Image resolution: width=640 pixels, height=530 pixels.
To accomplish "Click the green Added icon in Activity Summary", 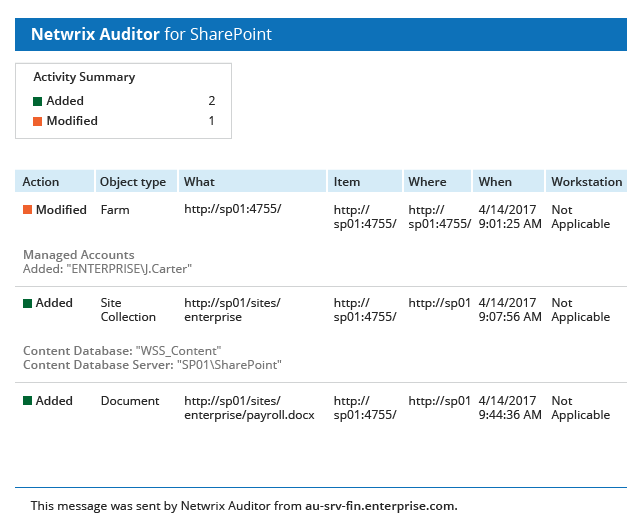I will [38, 101].
